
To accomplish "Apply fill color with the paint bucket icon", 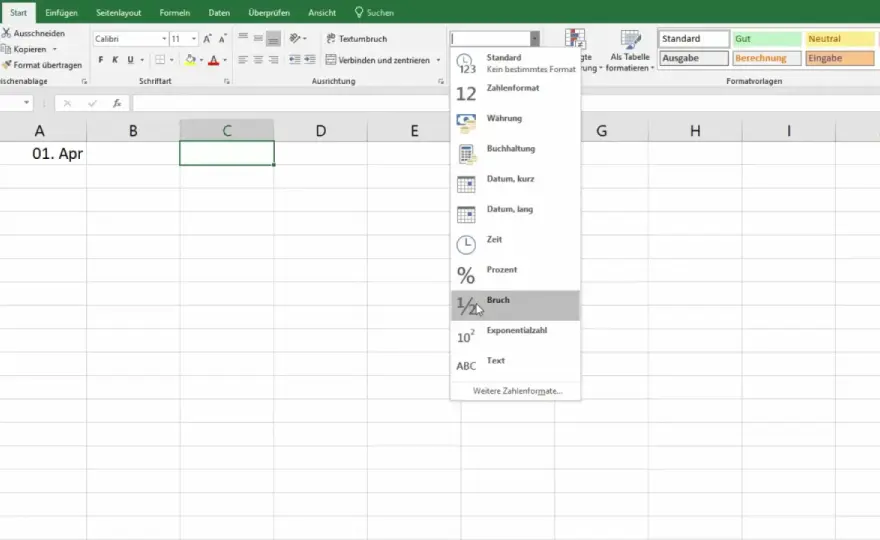I will tap(191, 60).
